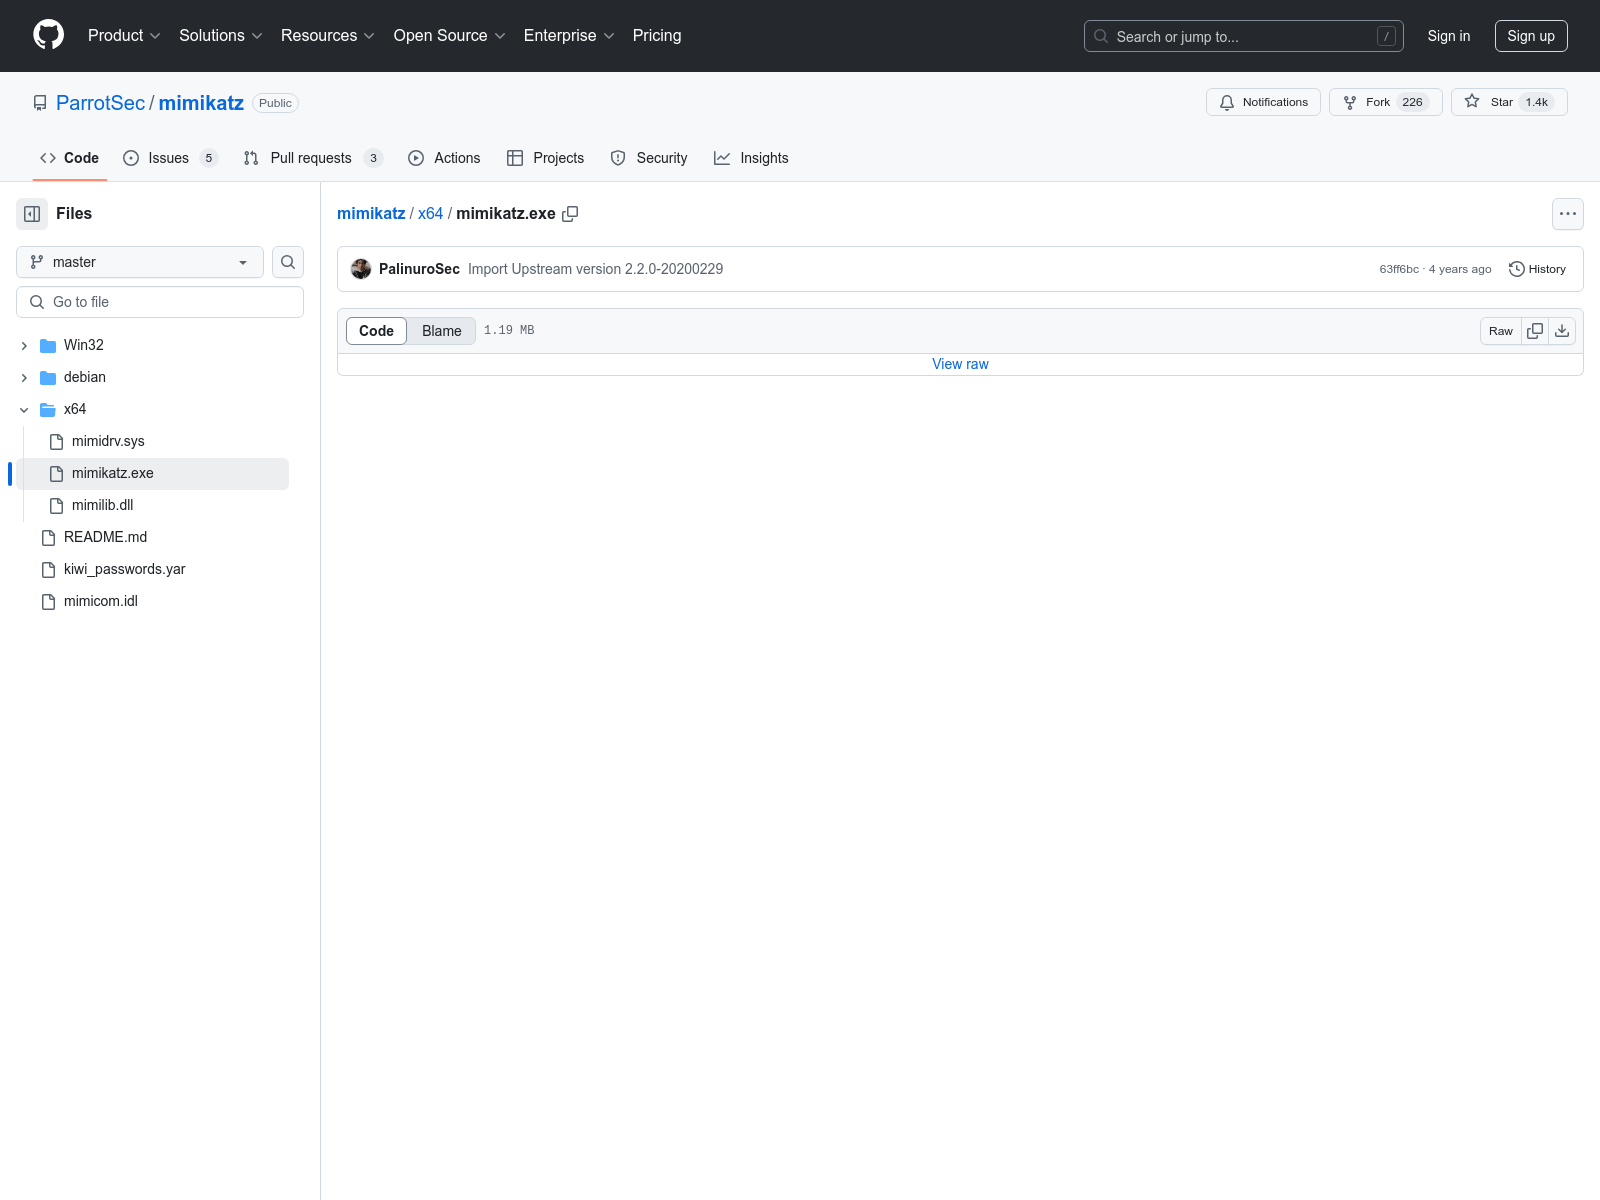Image resolution: width=1600 pixels, height=1200 pixels.
Task: Focus the Go to file input
Action: (160, 302)
